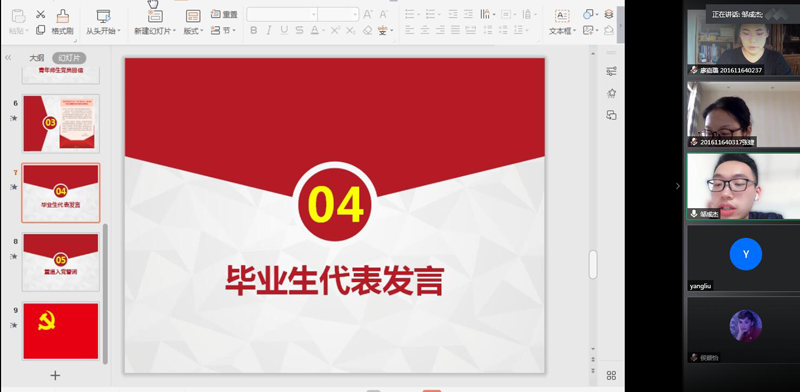Open the 新建幻灯片 dropdown arrow

[174, 31]
